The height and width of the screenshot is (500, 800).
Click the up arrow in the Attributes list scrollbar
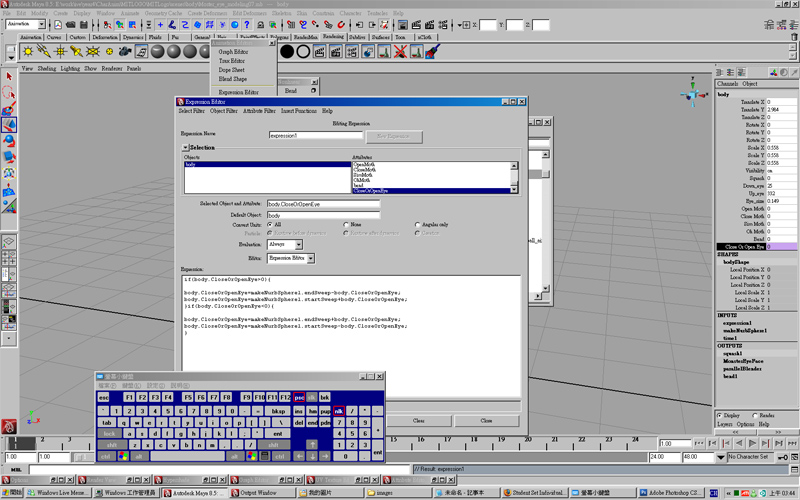[x=514, y=166]
